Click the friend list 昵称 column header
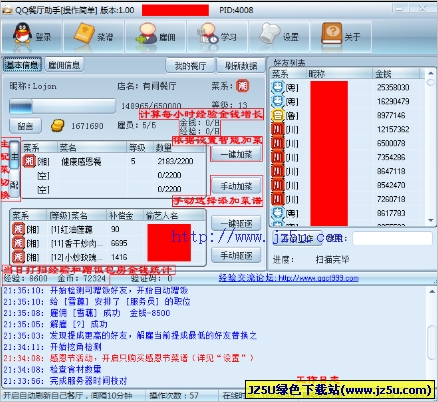 tap(339, 74)
